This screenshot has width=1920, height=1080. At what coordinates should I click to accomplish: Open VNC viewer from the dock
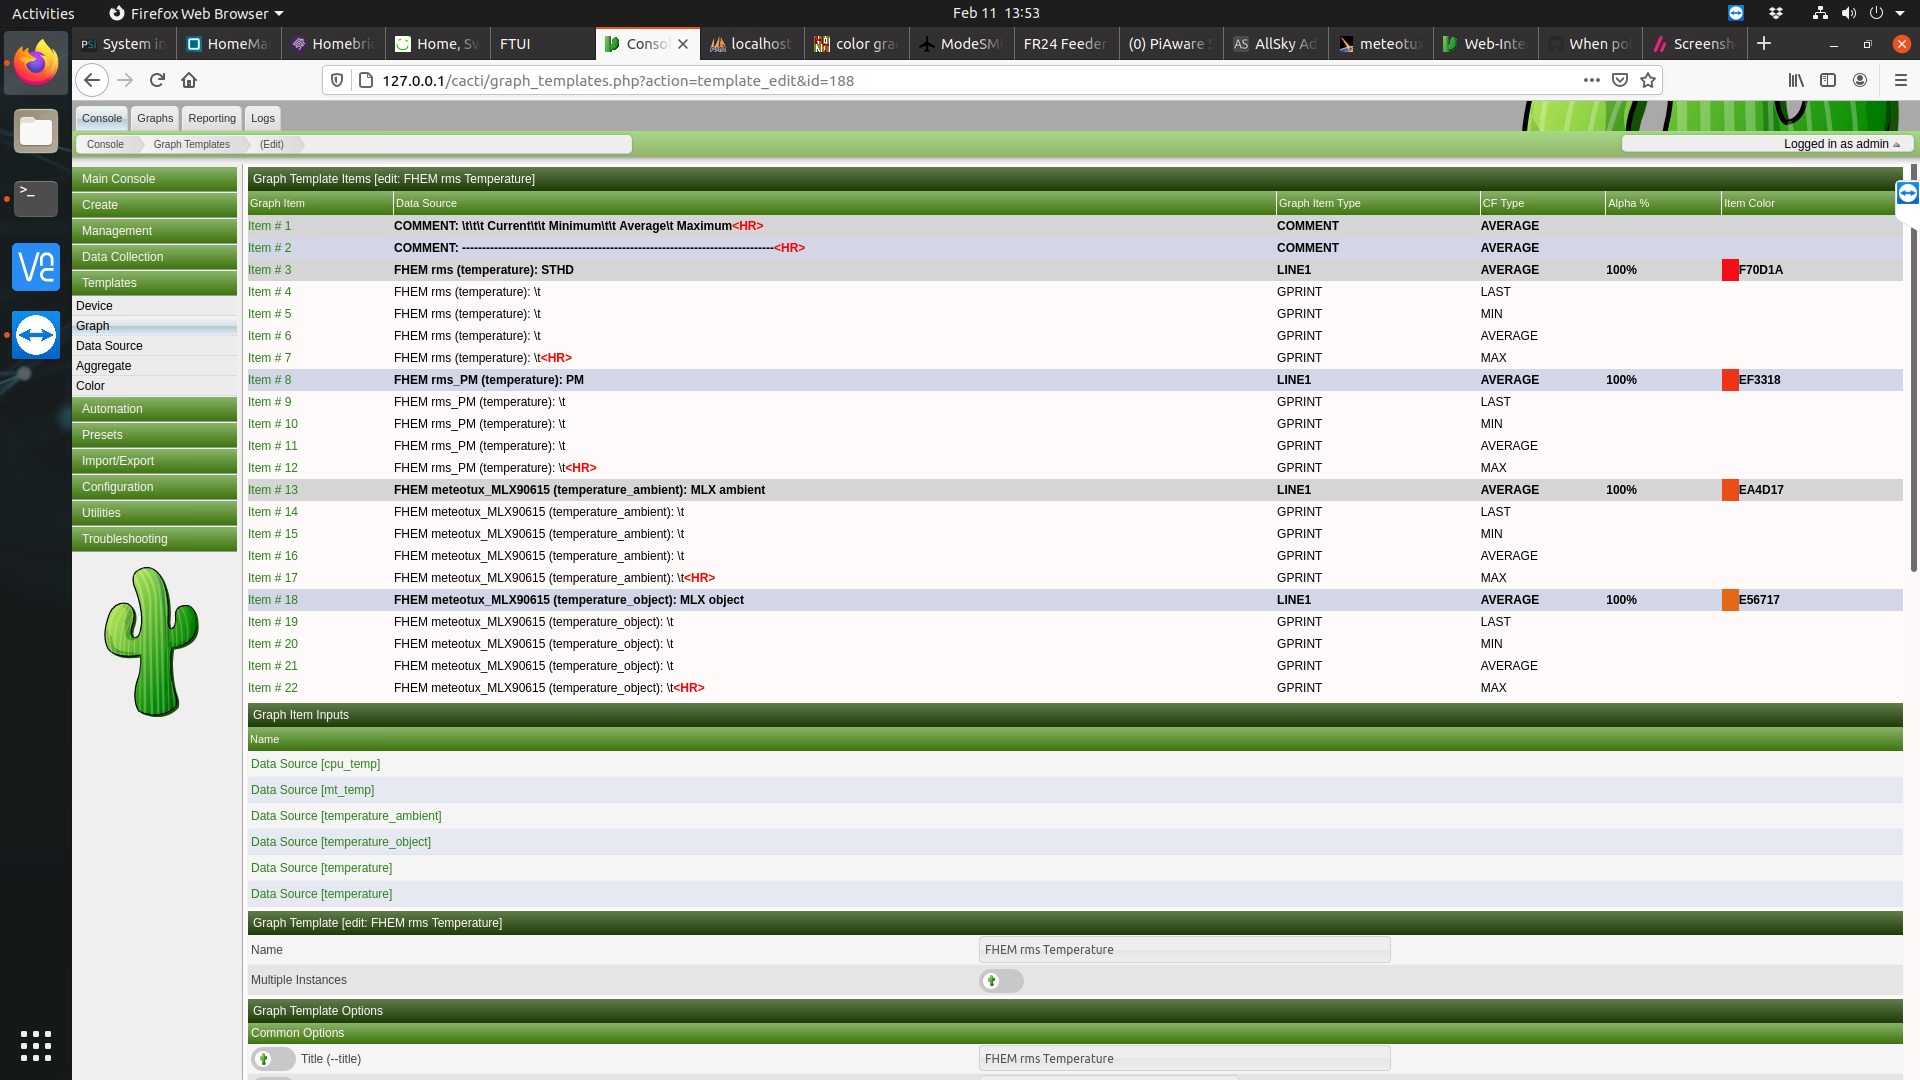[x=36, y=267]
